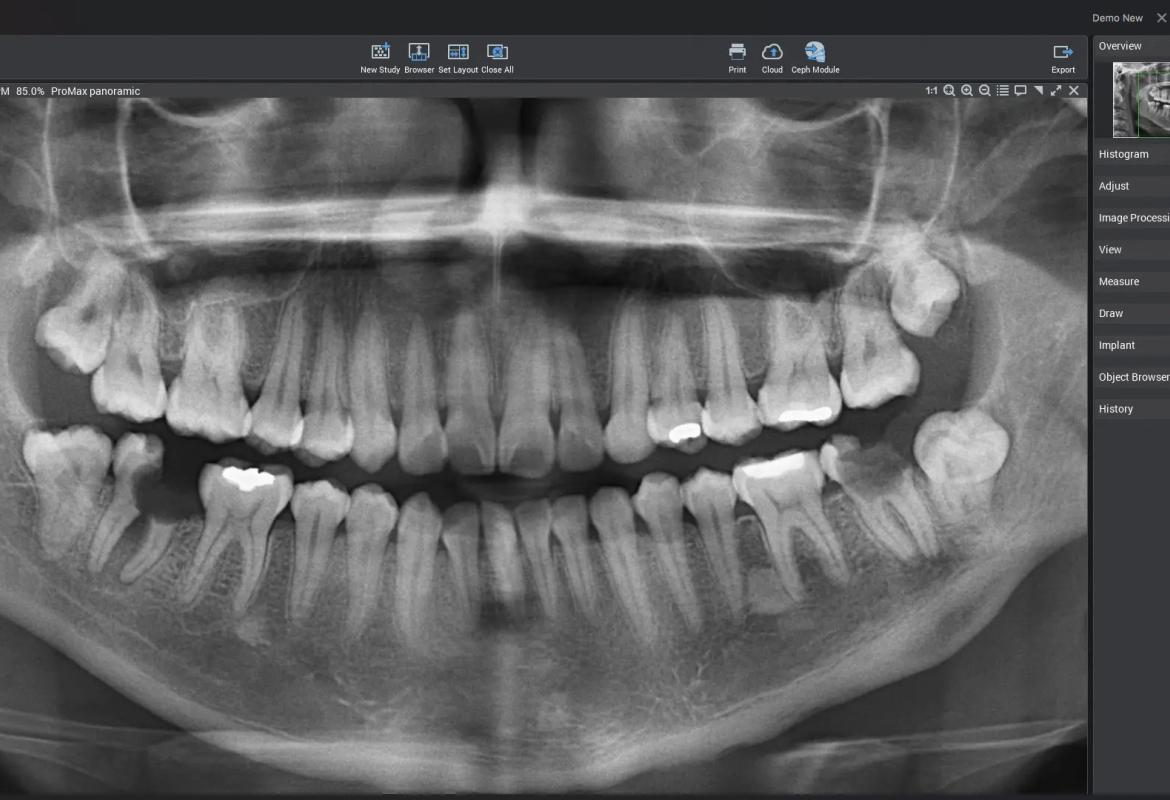
Task: Zoom out of the panoramic image
Action: pos(985,90)
